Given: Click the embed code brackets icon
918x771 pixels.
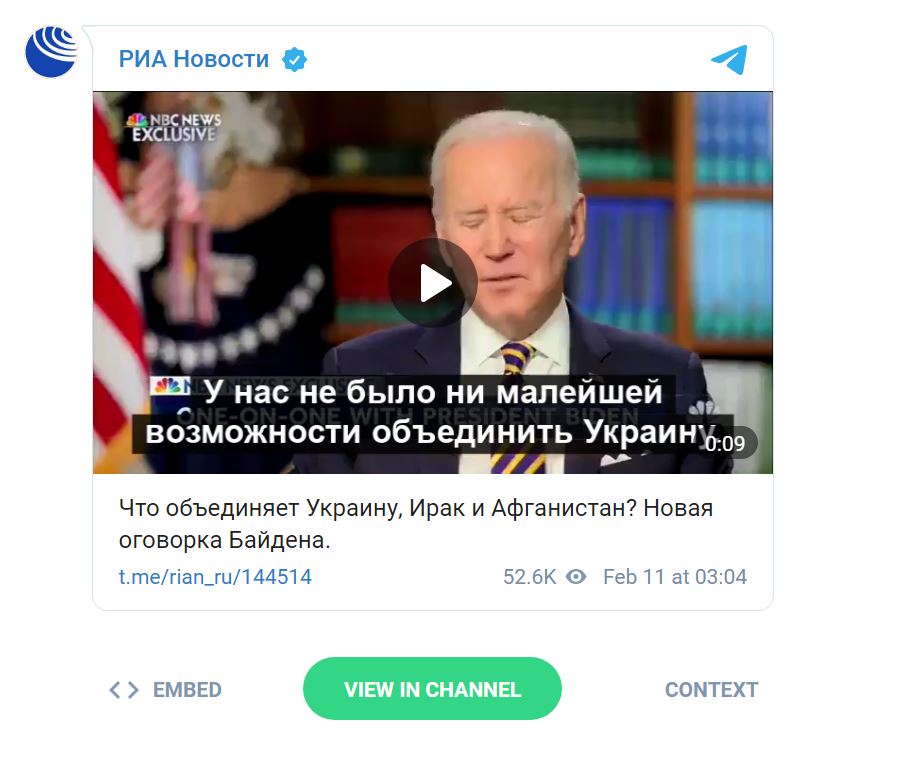Looking at the screenshot, I should click(124, 690).
